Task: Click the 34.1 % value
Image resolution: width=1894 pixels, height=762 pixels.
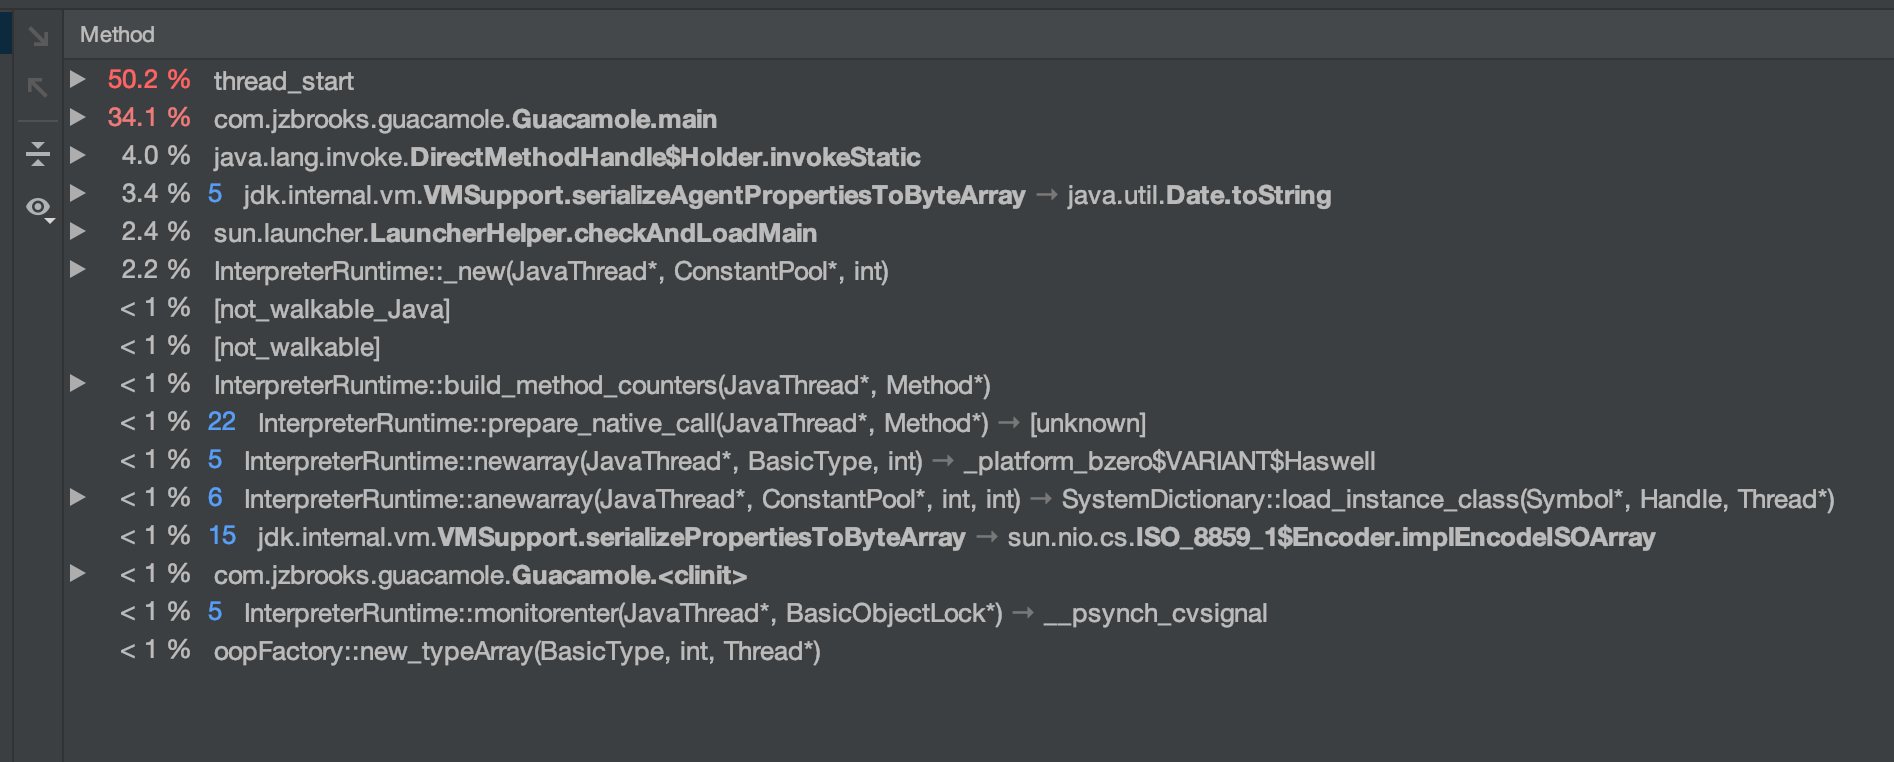Action: [x=149, y=117]
